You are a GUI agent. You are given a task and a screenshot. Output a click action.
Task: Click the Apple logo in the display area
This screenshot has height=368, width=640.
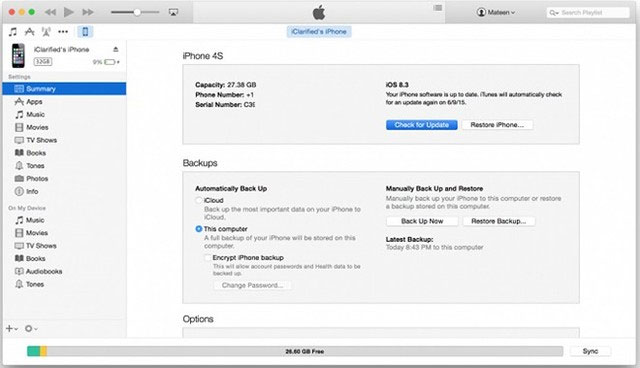coord(319,12)
